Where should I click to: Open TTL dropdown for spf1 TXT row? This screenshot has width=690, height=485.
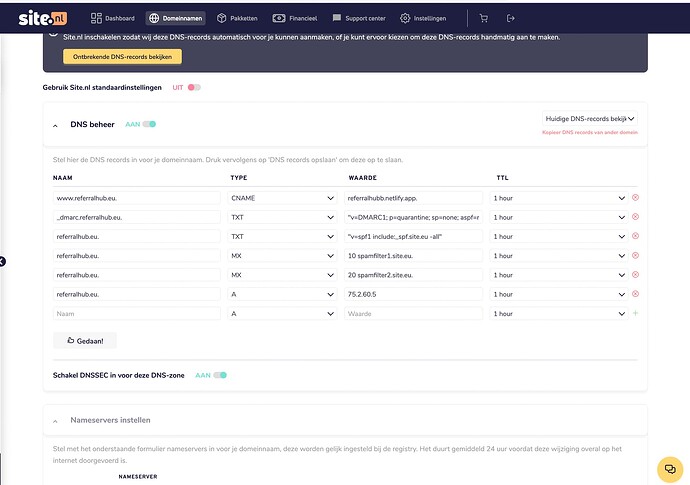pos(559,237)
